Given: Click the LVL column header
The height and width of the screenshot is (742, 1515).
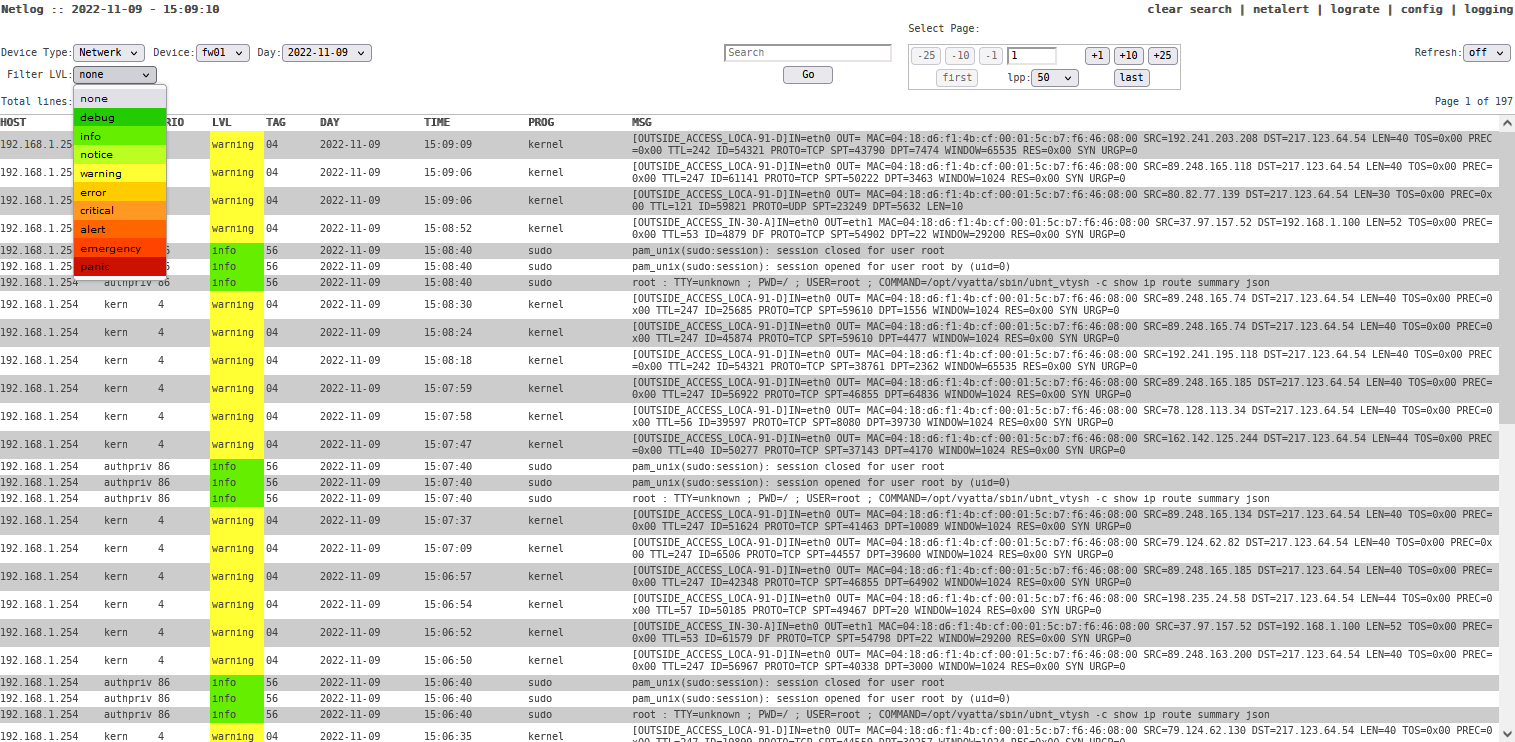Looking at the screenshot, I should pos(222,122).
